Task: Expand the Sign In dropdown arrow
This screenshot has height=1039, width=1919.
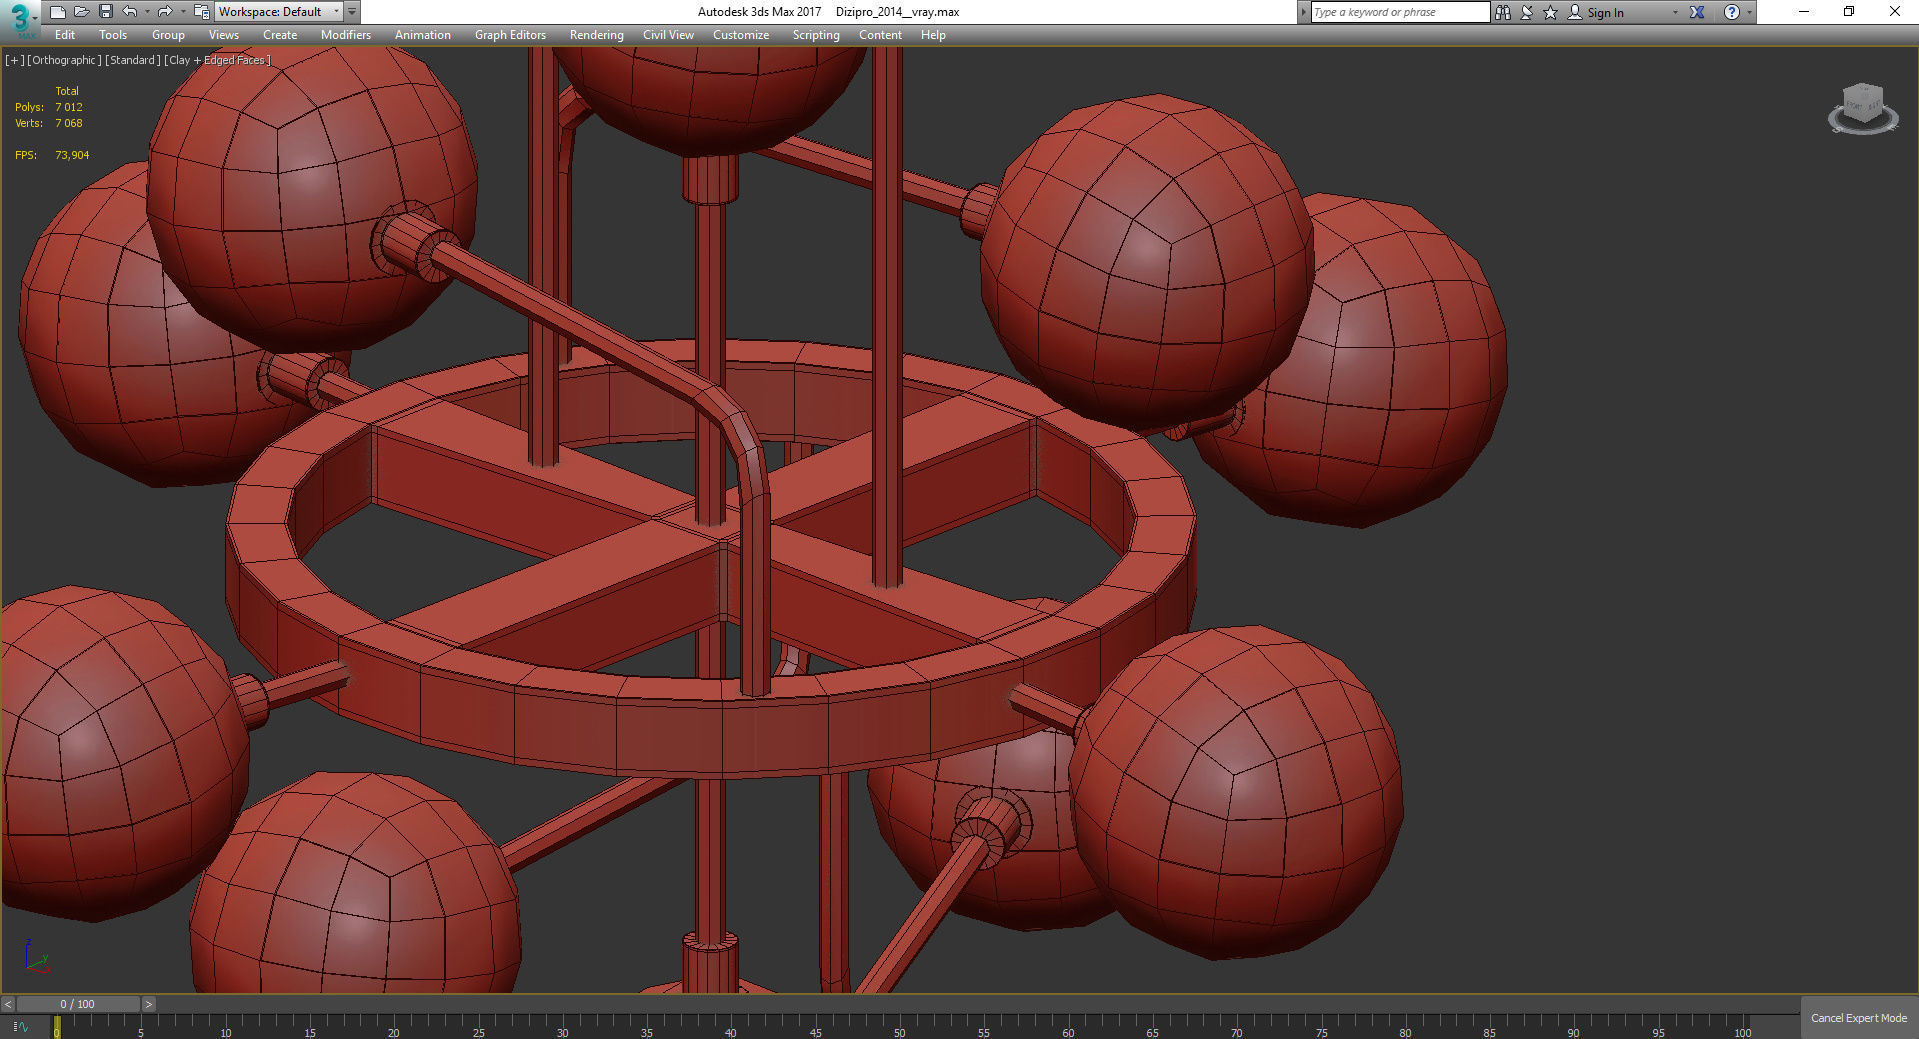Action: coord(1675,12)
